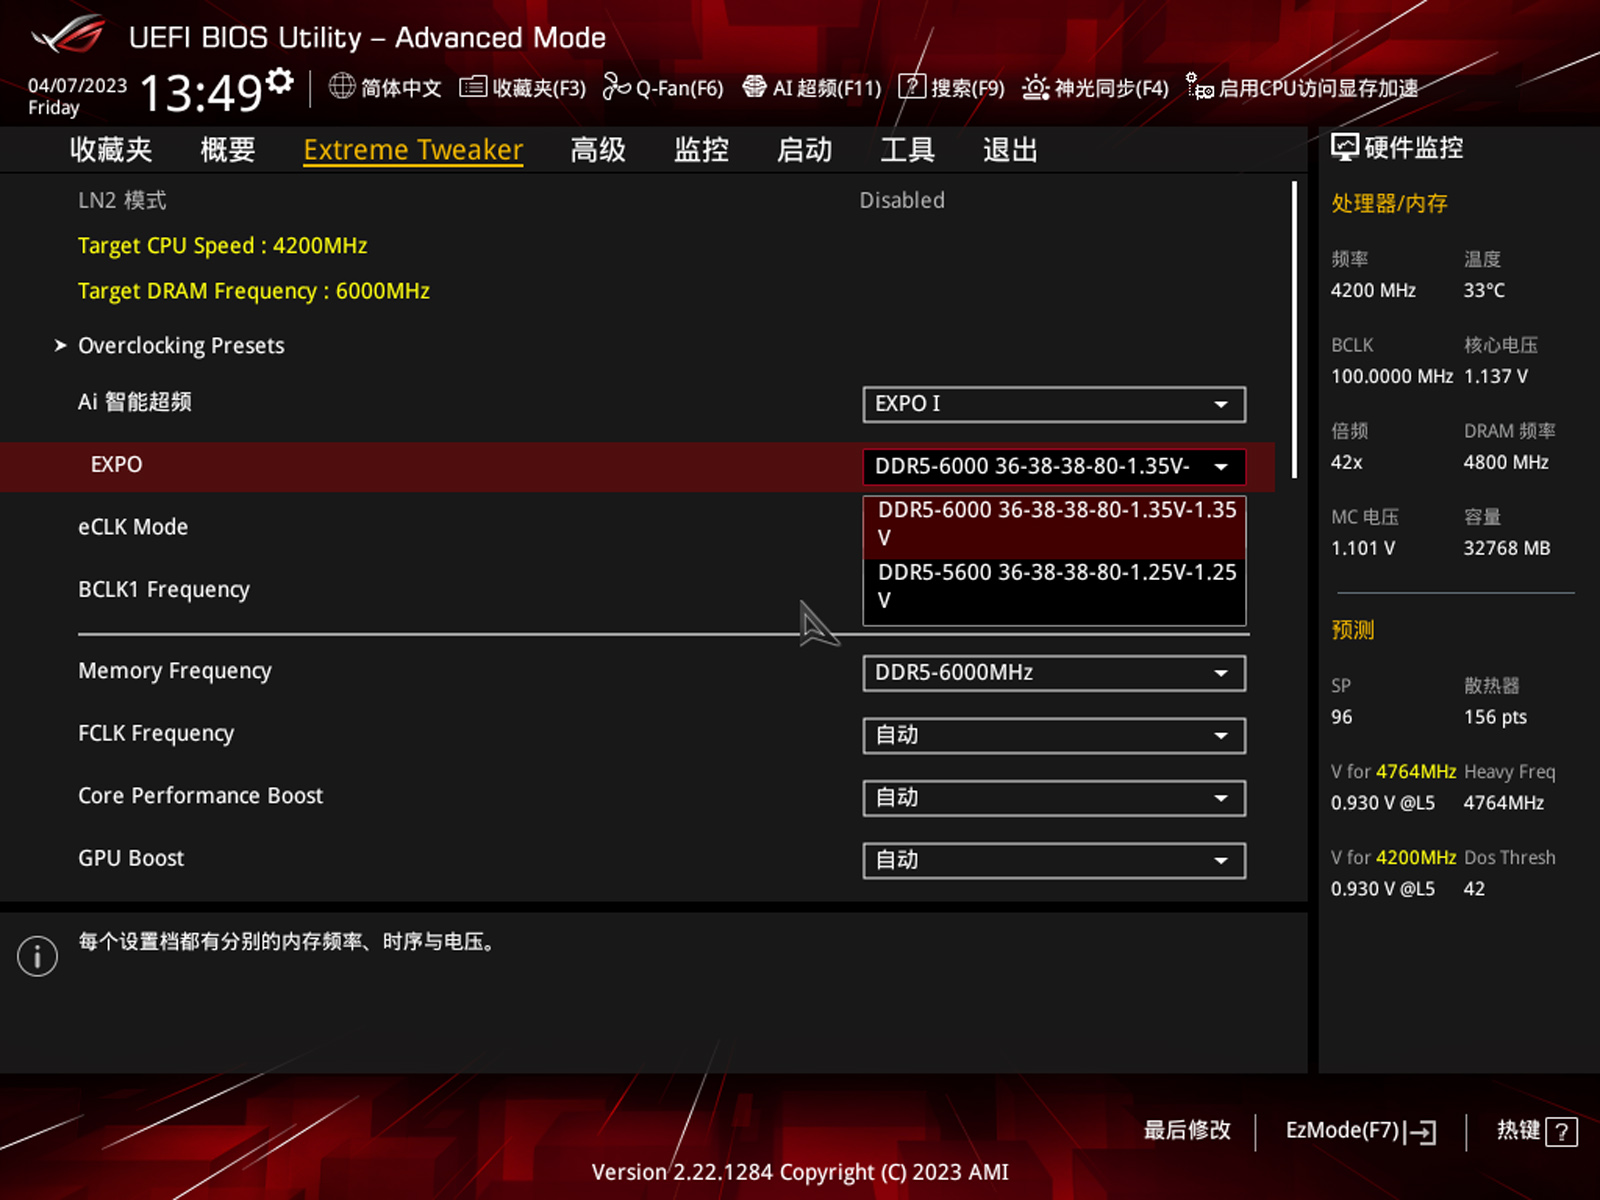
Task: Click EzMode(F7) exit arrow icon
Action: 1421,1132
